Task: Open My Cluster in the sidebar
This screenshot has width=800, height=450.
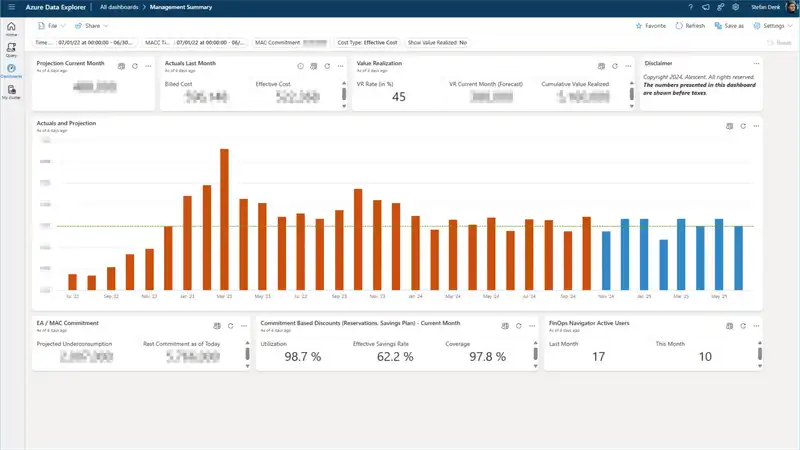Action: pos(11,91)
